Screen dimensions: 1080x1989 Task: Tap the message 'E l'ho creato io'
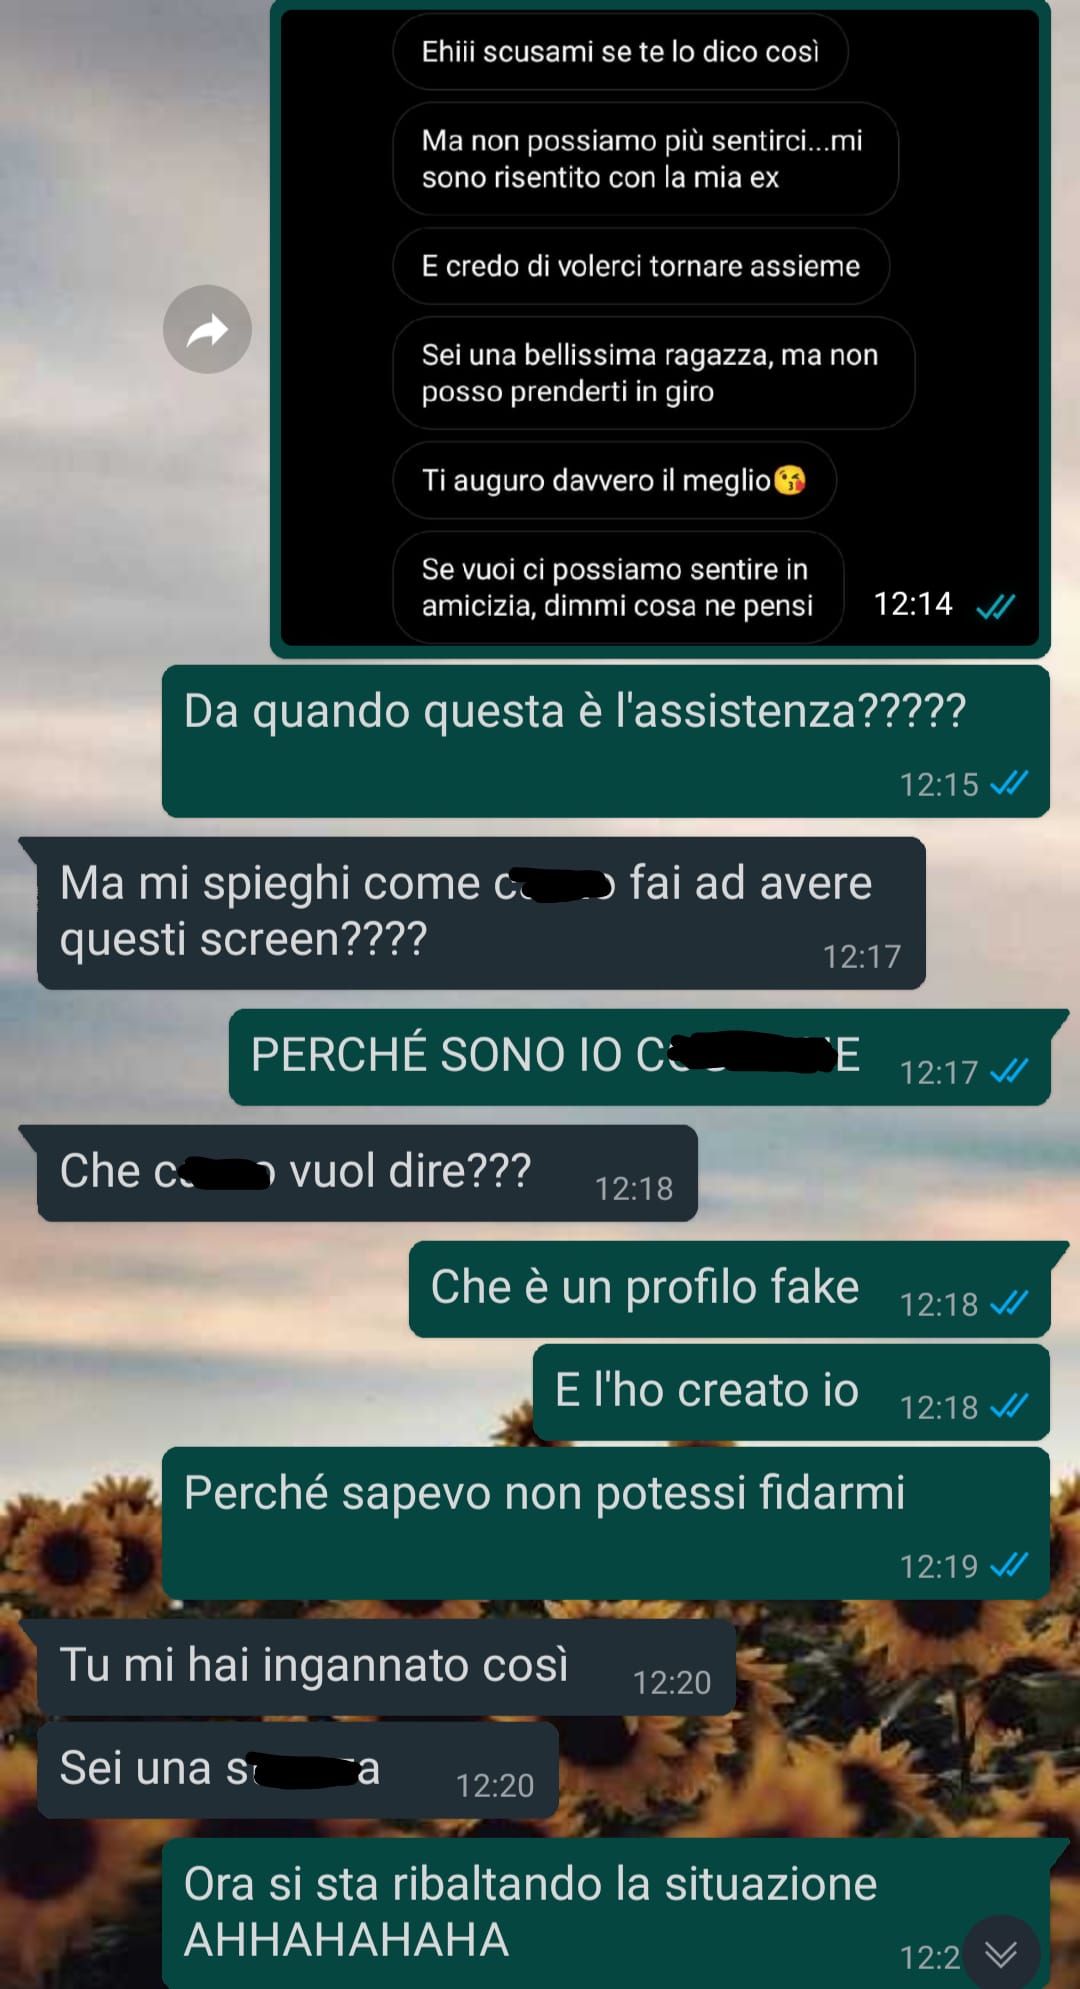[791, 1392]
